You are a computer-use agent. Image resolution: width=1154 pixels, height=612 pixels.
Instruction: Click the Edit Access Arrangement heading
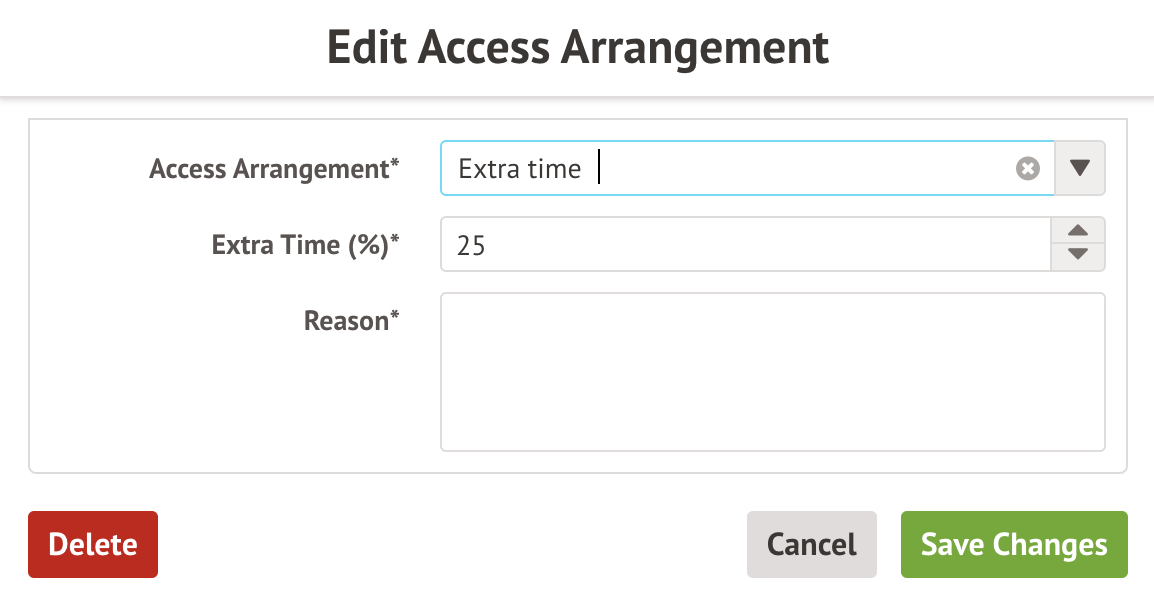click(578, 48)
